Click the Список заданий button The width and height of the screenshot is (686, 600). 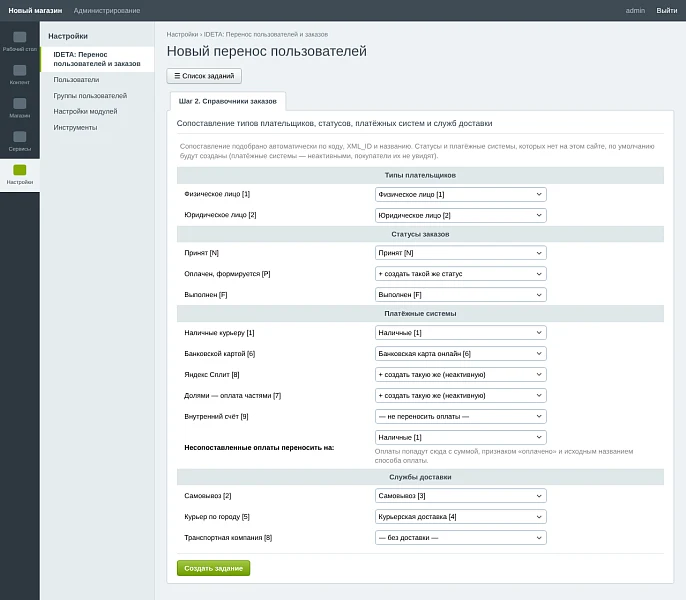tap(204, 76)
